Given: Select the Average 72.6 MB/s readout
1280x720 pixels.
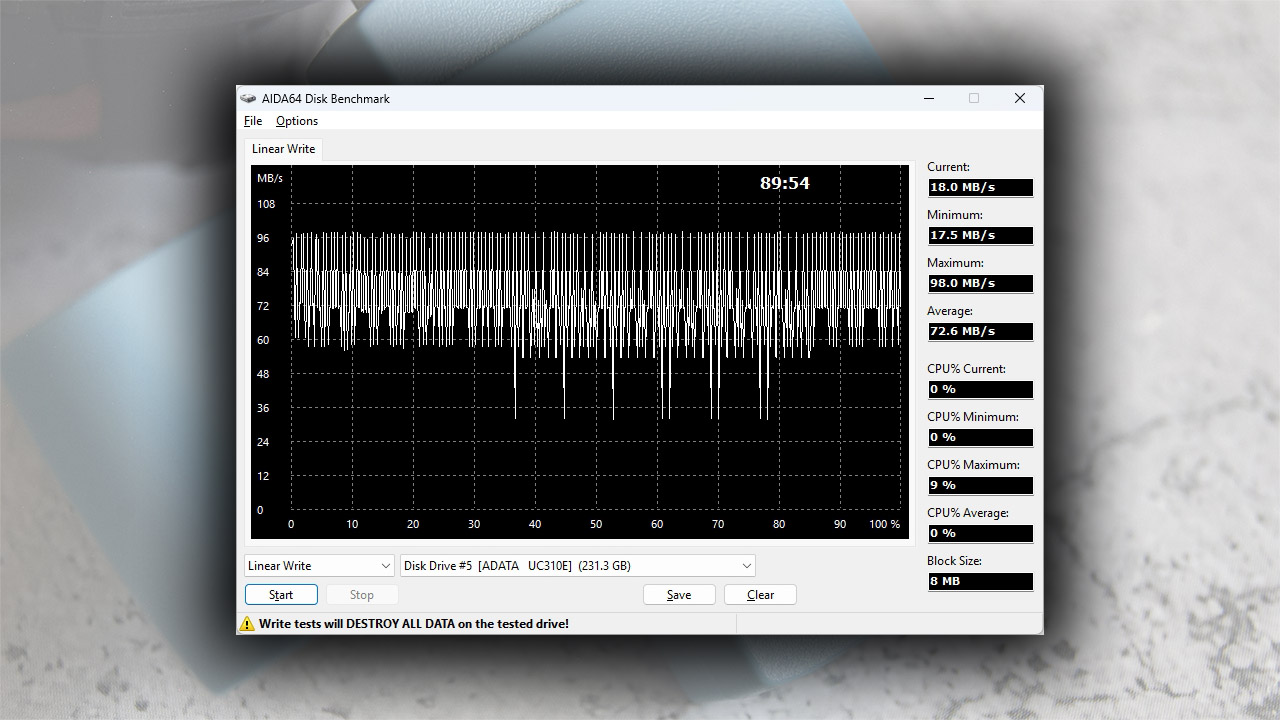Looking at the screenshot, I should click(980, 331).
